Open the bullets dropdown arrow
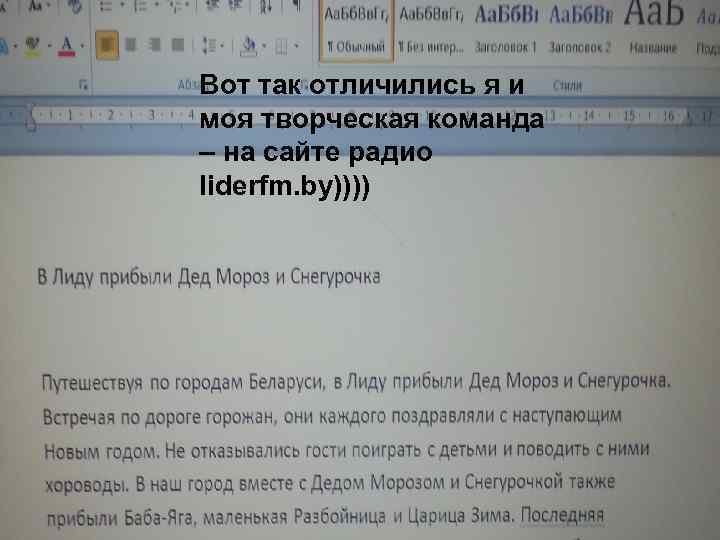The image size is (720, 540). pos(122,6)
